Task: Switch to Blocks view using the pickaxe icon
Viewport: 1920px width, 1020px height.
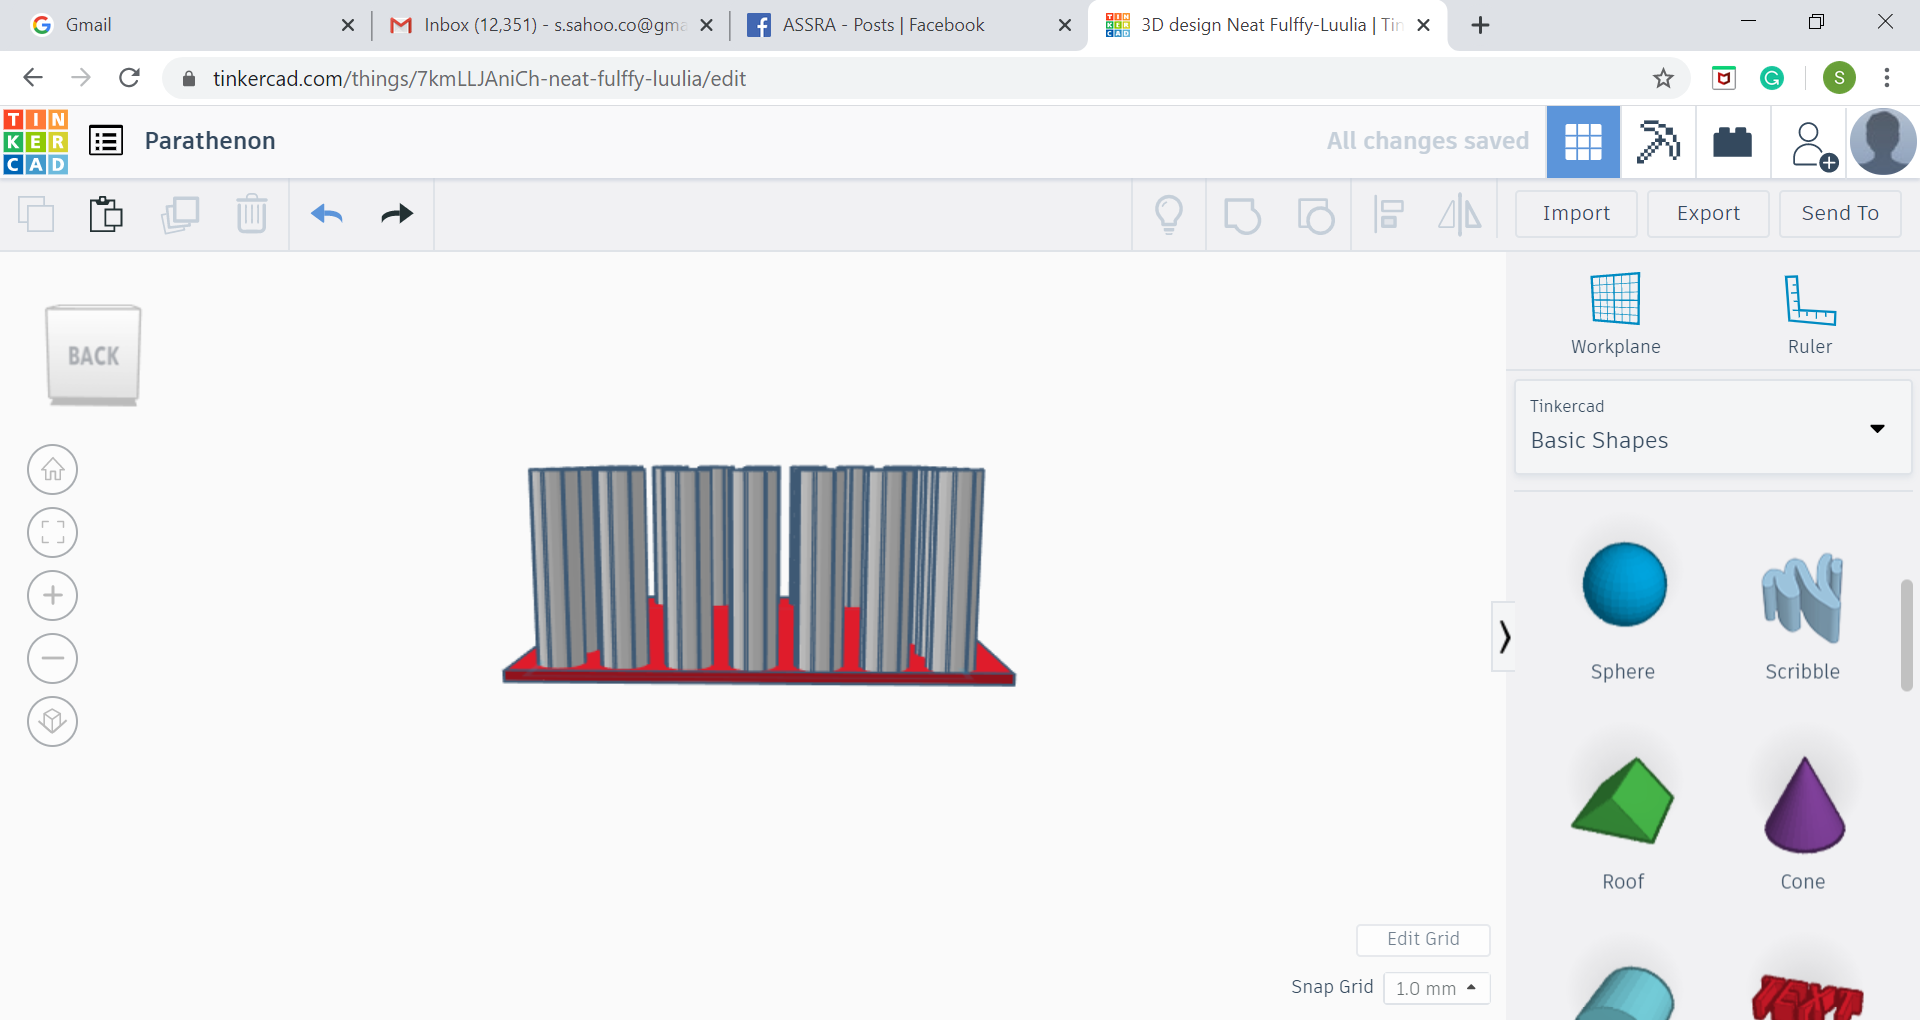Action: pyautogui.click(x=1657, y=142)
